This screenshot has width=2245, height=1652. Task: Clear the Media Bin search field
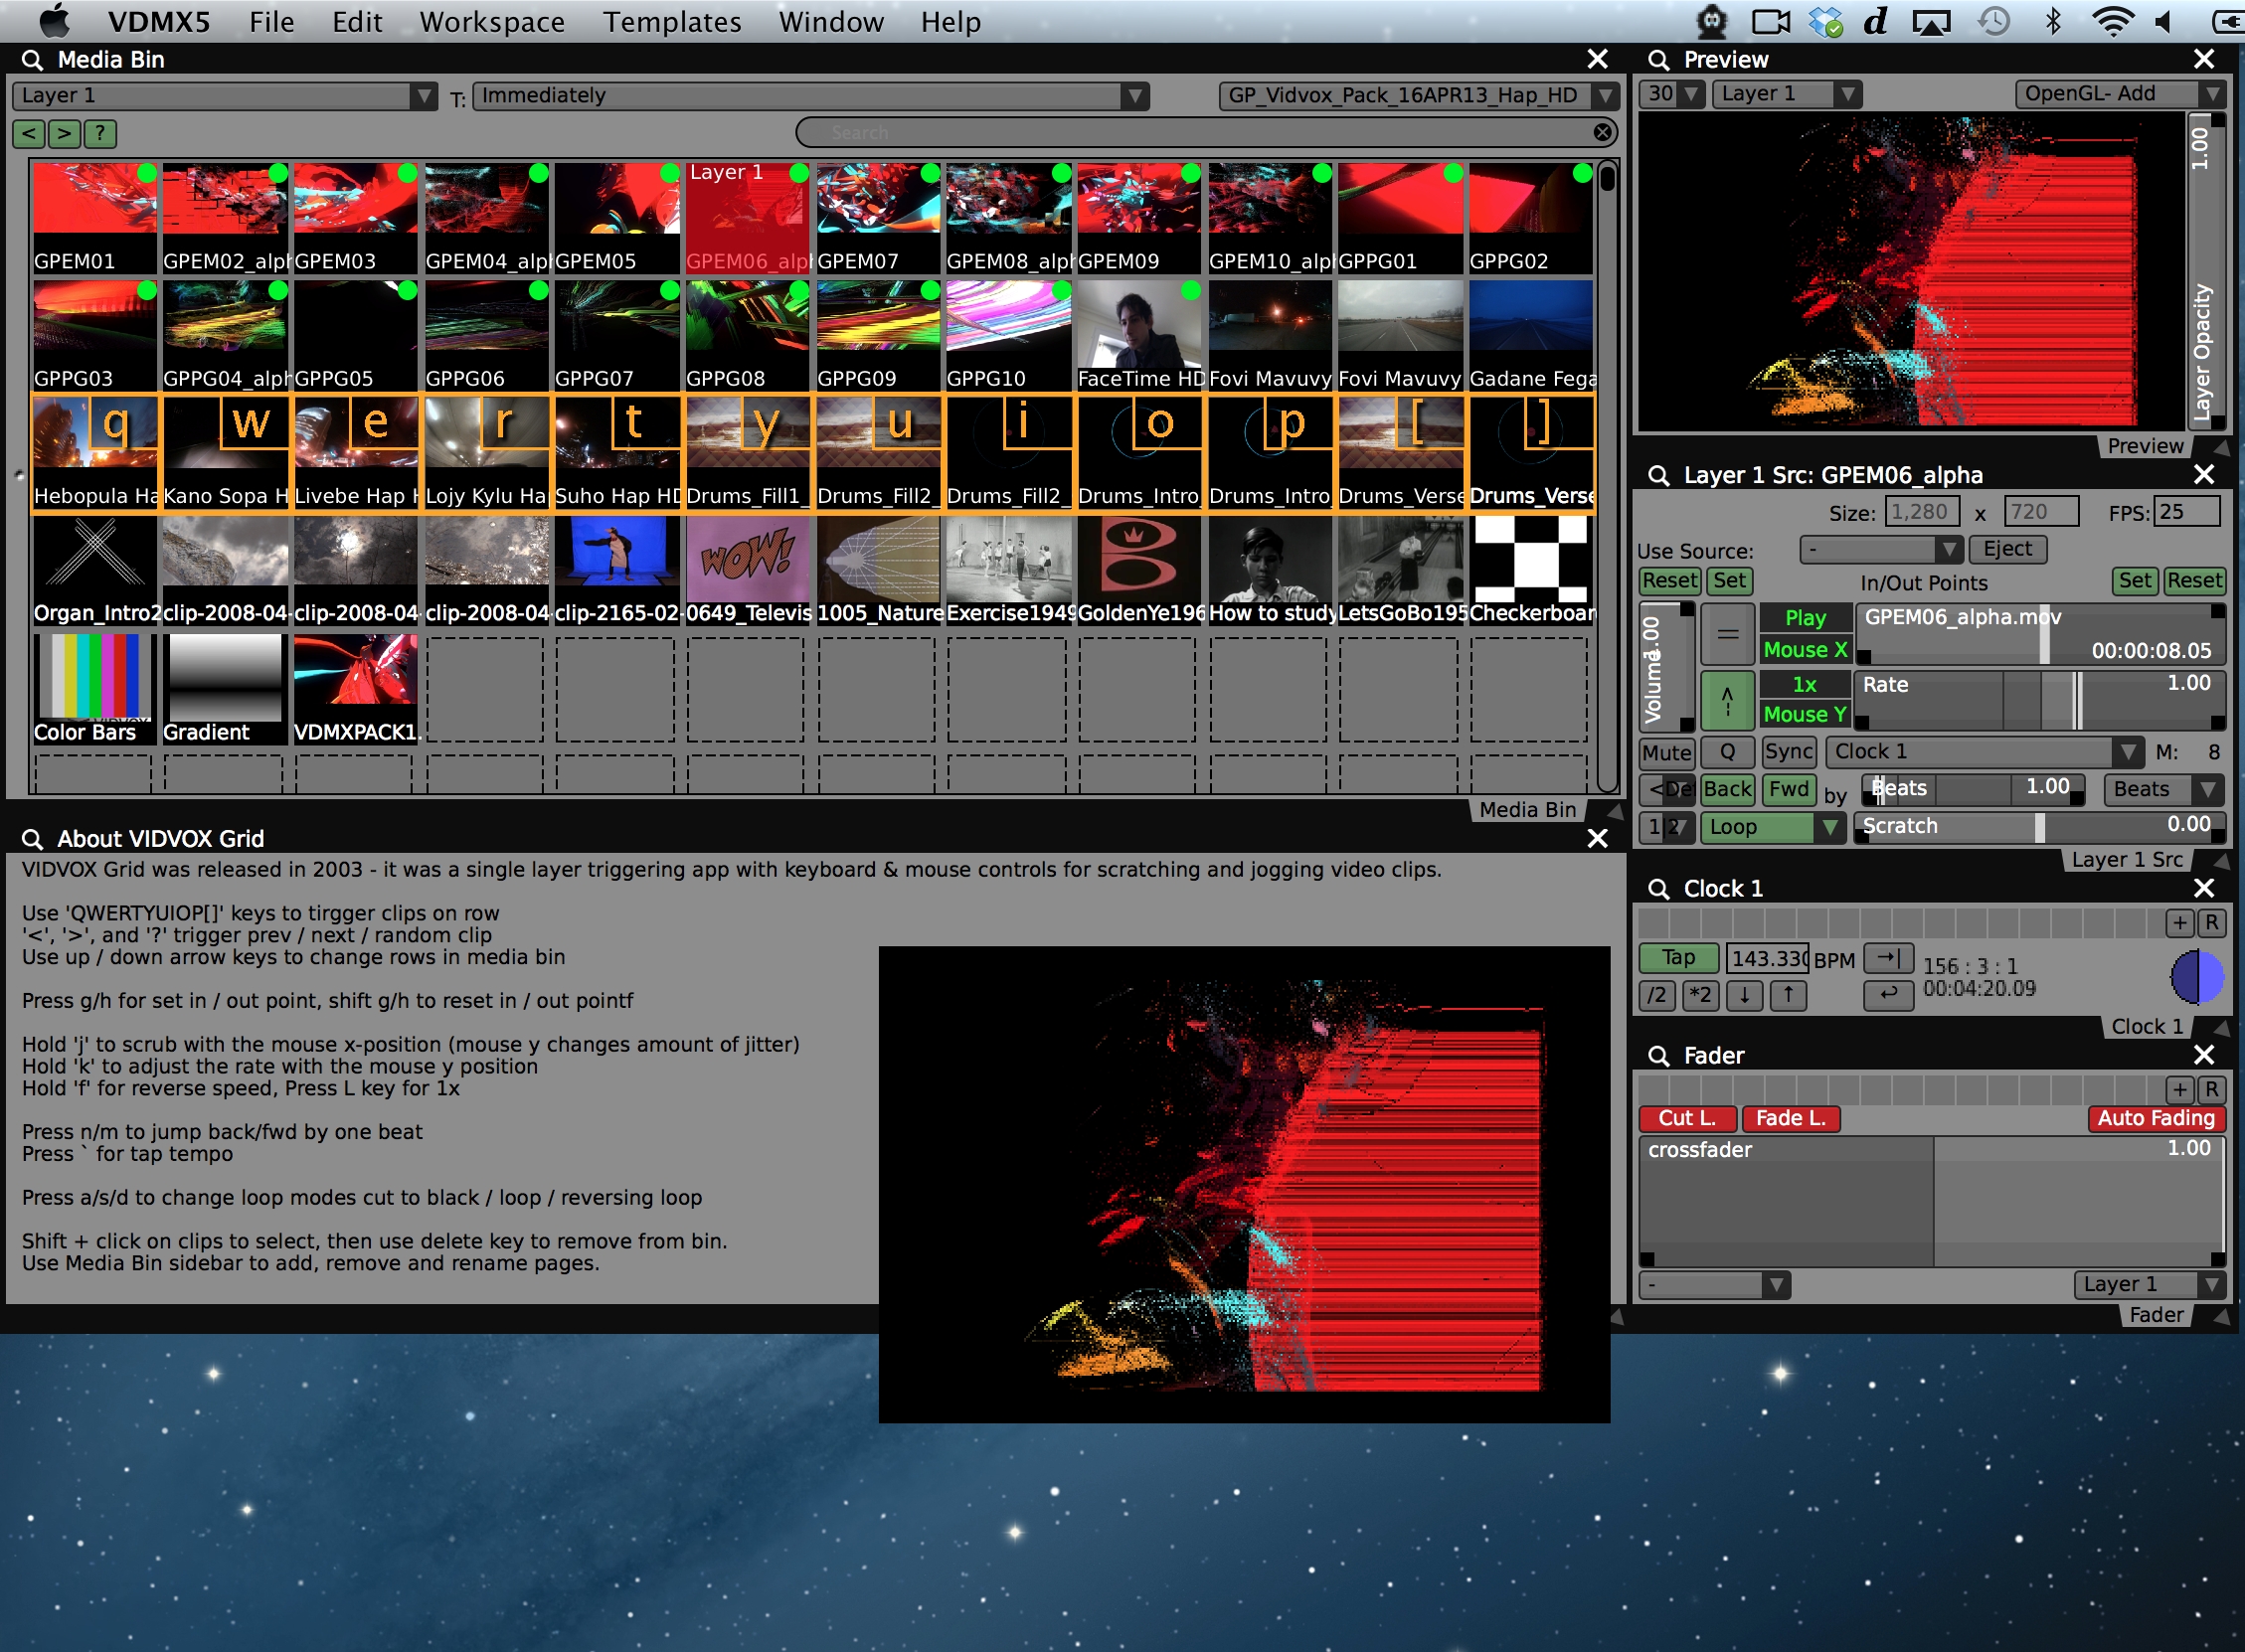(x=1602, y=132)
